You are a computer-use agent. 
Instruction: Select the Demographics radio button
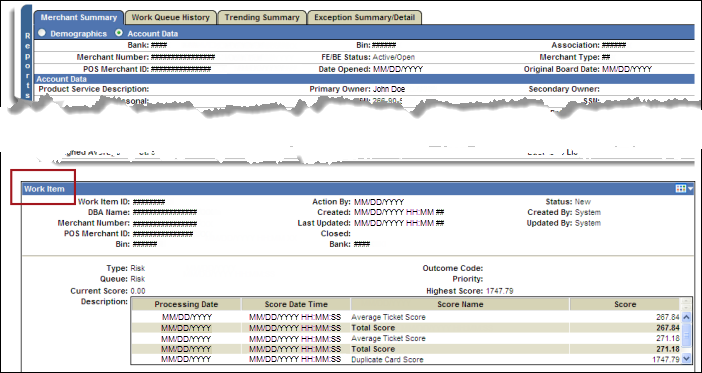[x=42, y=33]
